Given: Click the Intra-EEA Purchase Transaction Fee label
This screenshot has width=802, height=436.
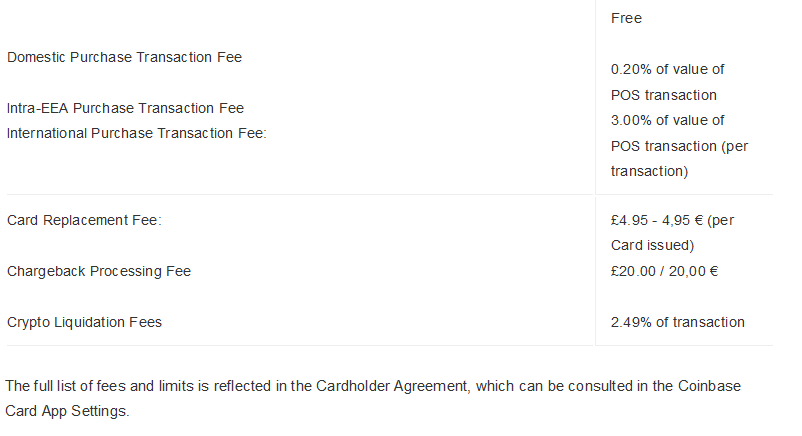Looking at the screenshot, I should click(x=125, y=108).
